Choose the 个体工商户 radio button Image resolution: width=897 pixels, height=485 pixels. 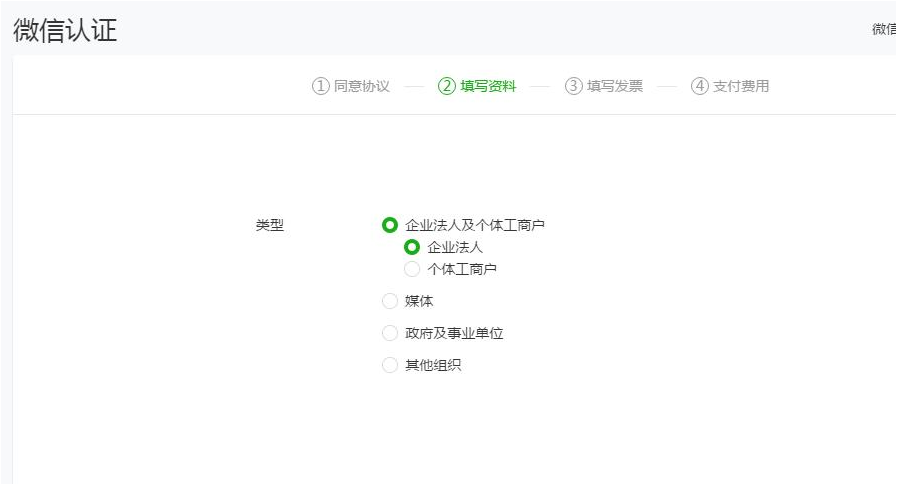(412, 269)
